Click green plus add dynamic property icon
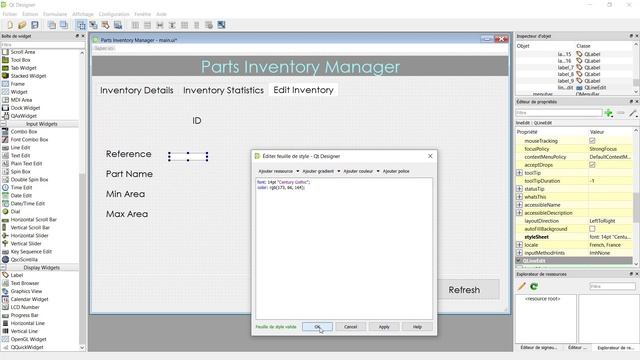This screenshot has width=640, height=360. tap(609, 113)
